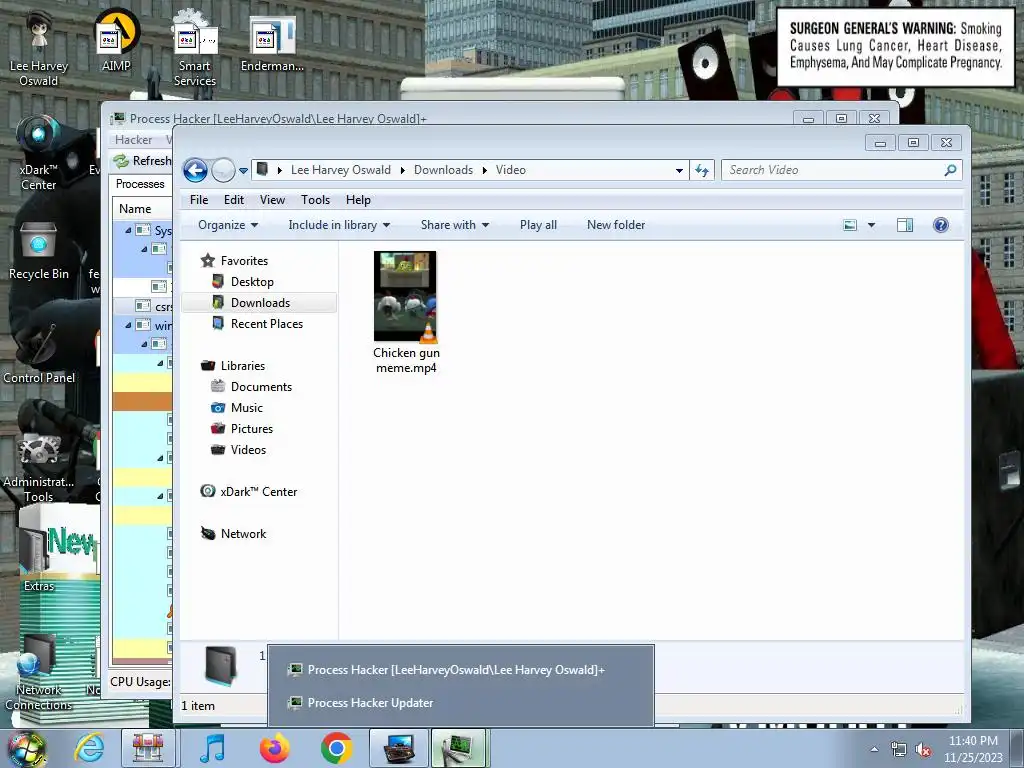Select Desktop under Favorites
Viewport: 1024px width, 768px height.
252,281
